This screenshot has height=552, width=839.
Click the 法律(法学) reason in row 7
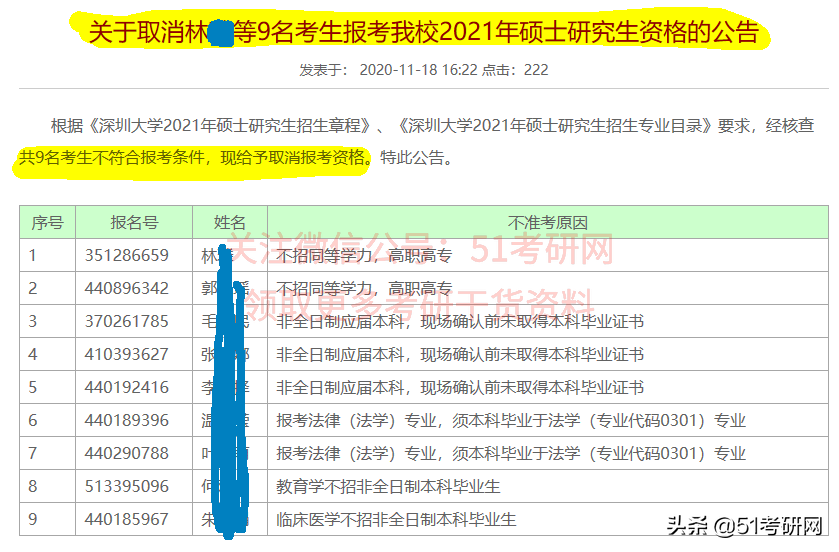510,454
